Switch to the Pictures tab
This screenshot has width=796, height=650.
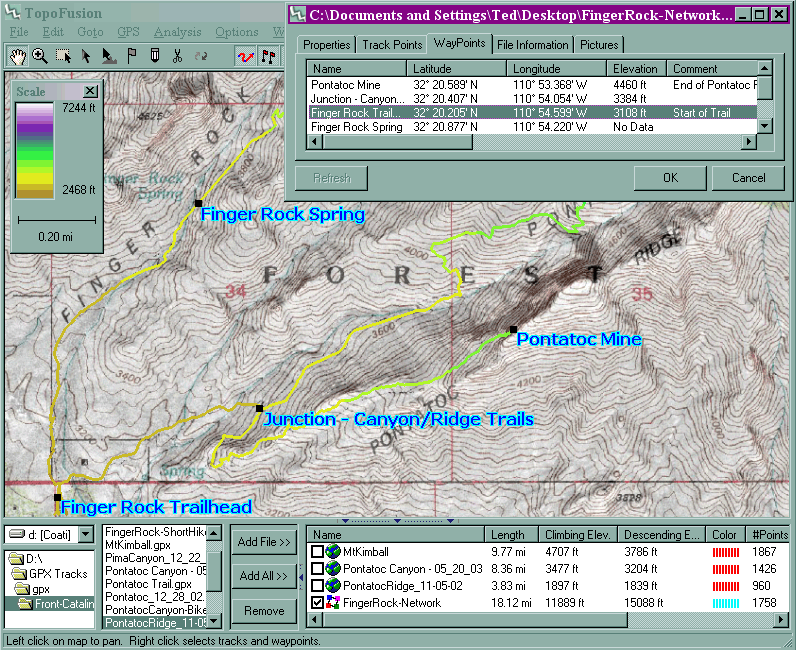pos(599,45)
